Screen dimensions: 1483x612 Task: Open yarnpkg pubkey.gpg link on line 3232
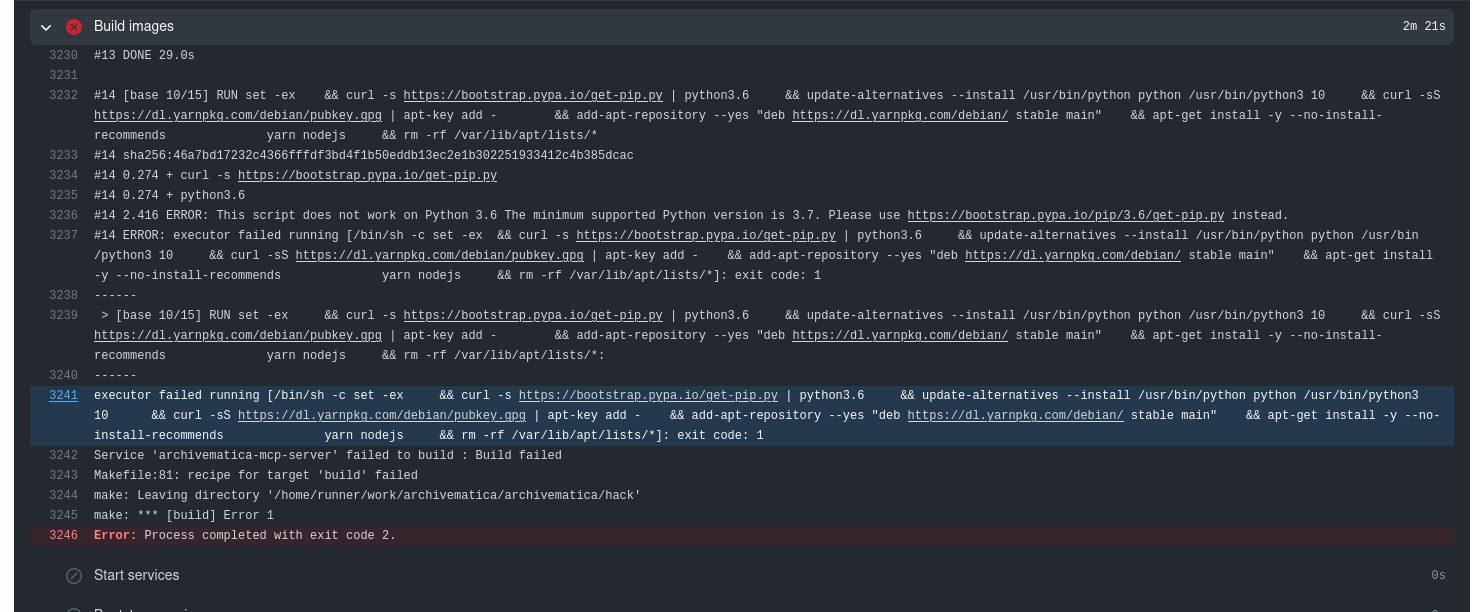click(238, 116)
